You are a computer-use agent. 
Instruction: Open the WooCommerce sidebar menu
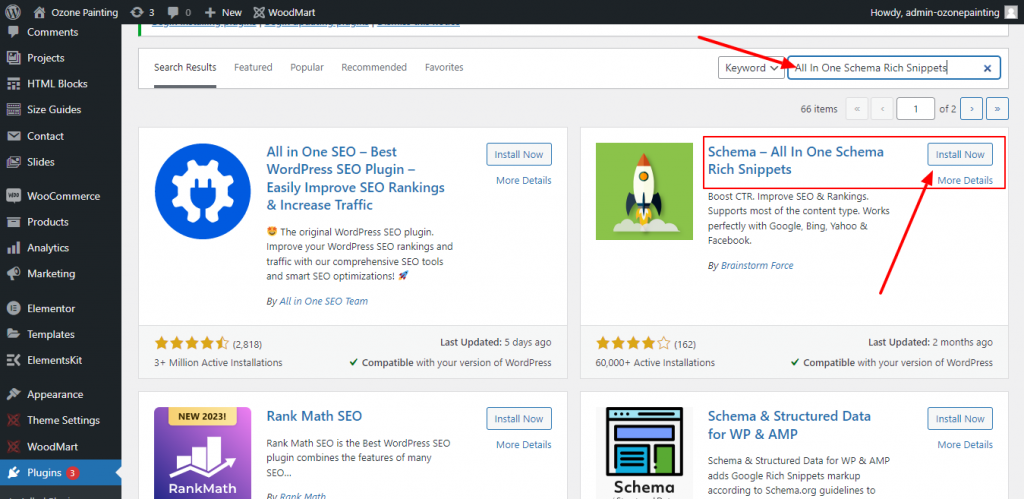[61, 196]
